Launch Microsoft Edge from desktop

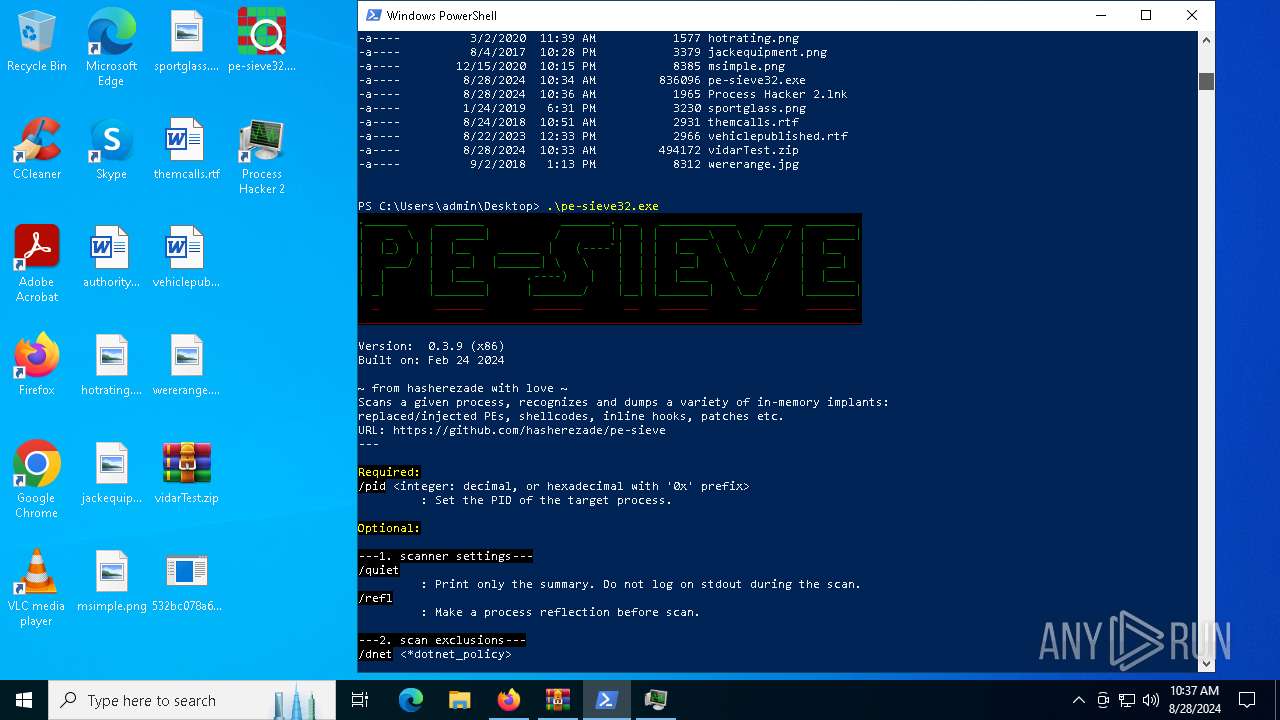click(x=111, y=48)
